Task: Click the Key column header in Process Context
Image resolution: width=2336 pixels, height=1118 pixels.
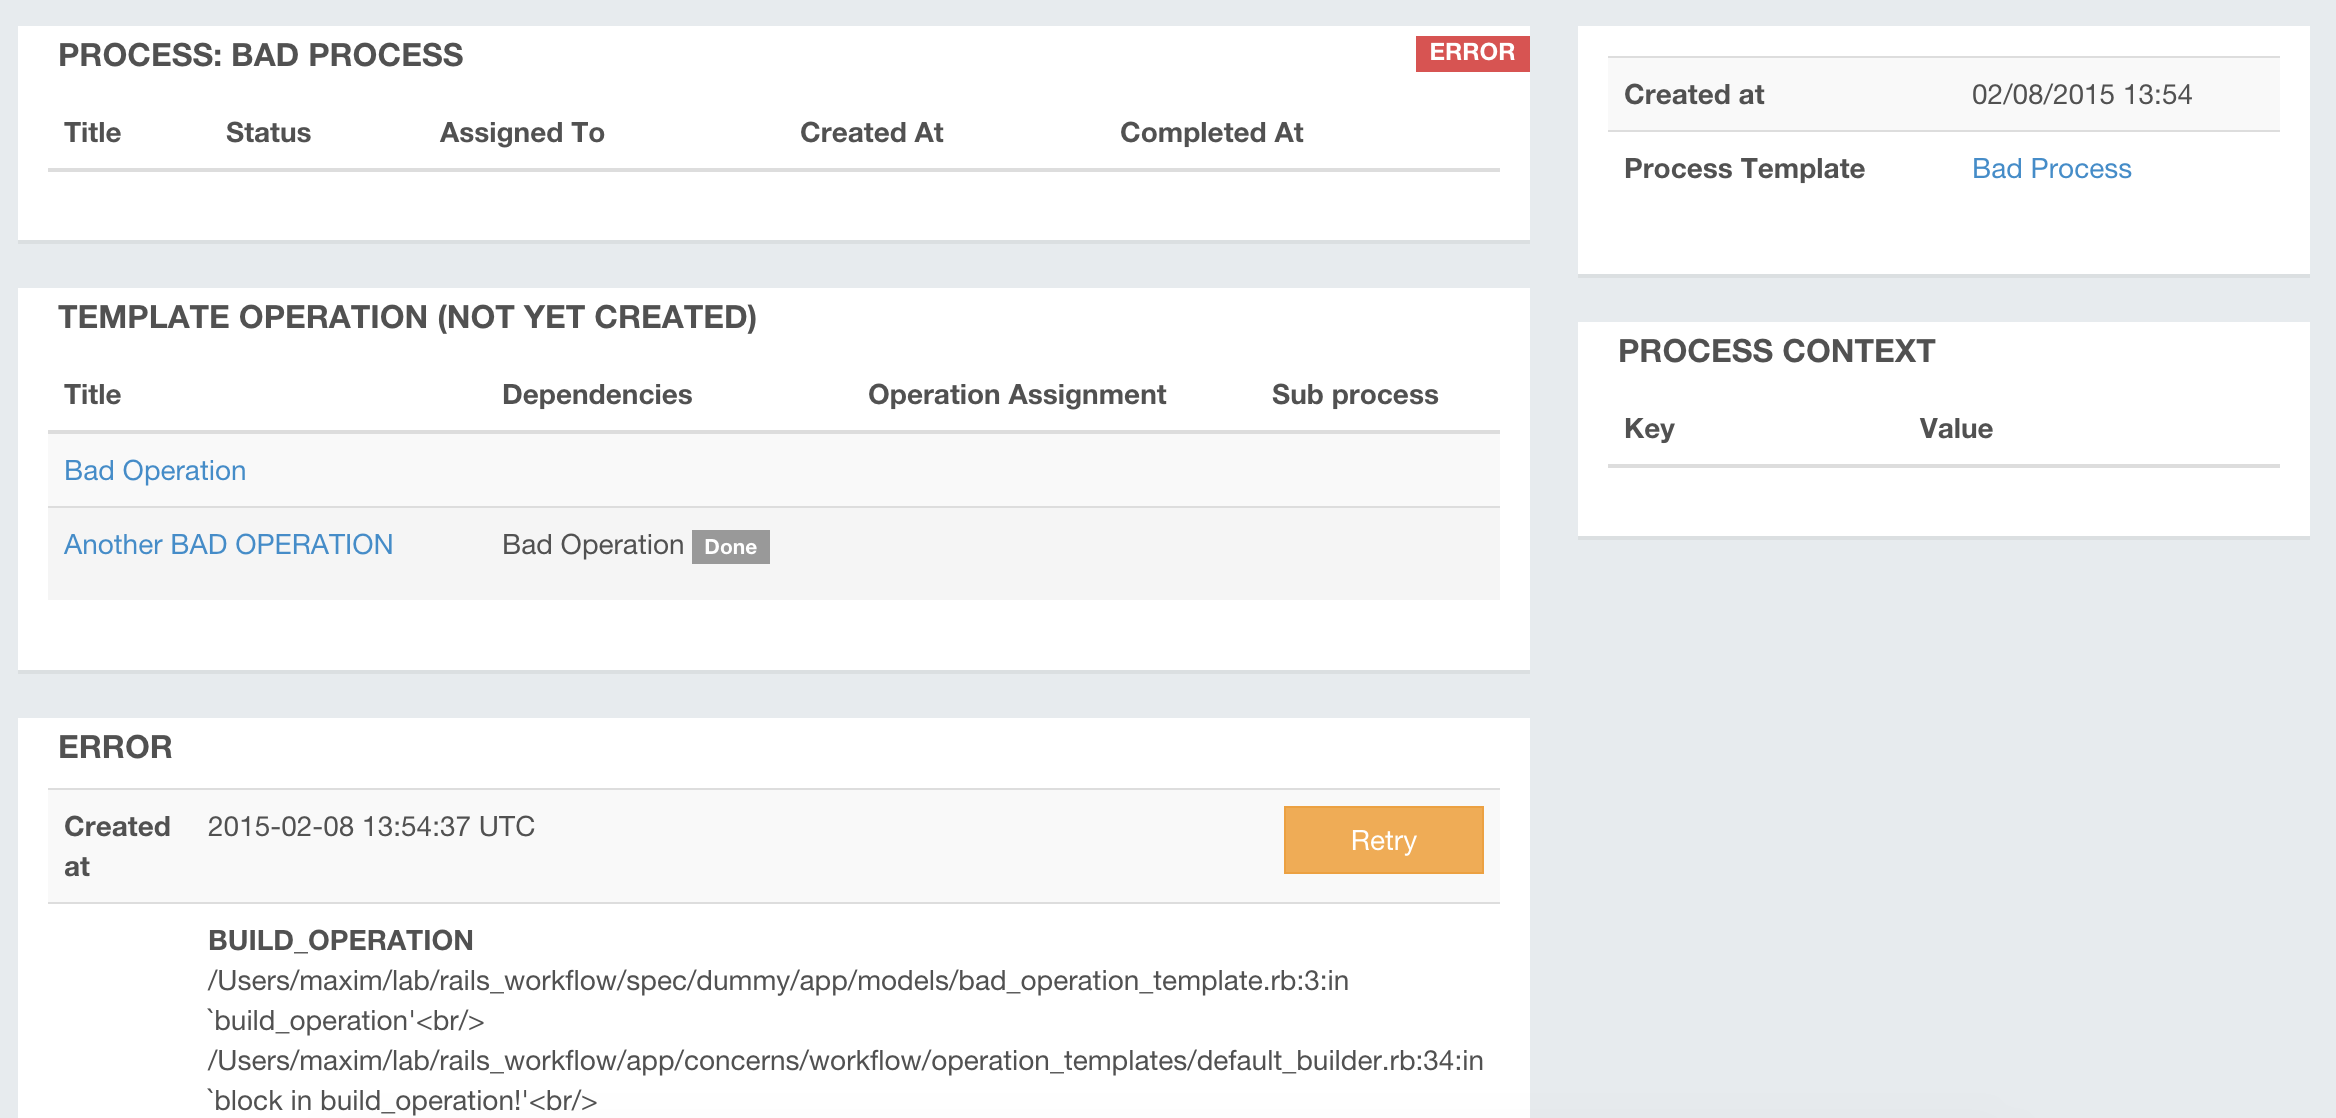Action: tap(1649, 428)
